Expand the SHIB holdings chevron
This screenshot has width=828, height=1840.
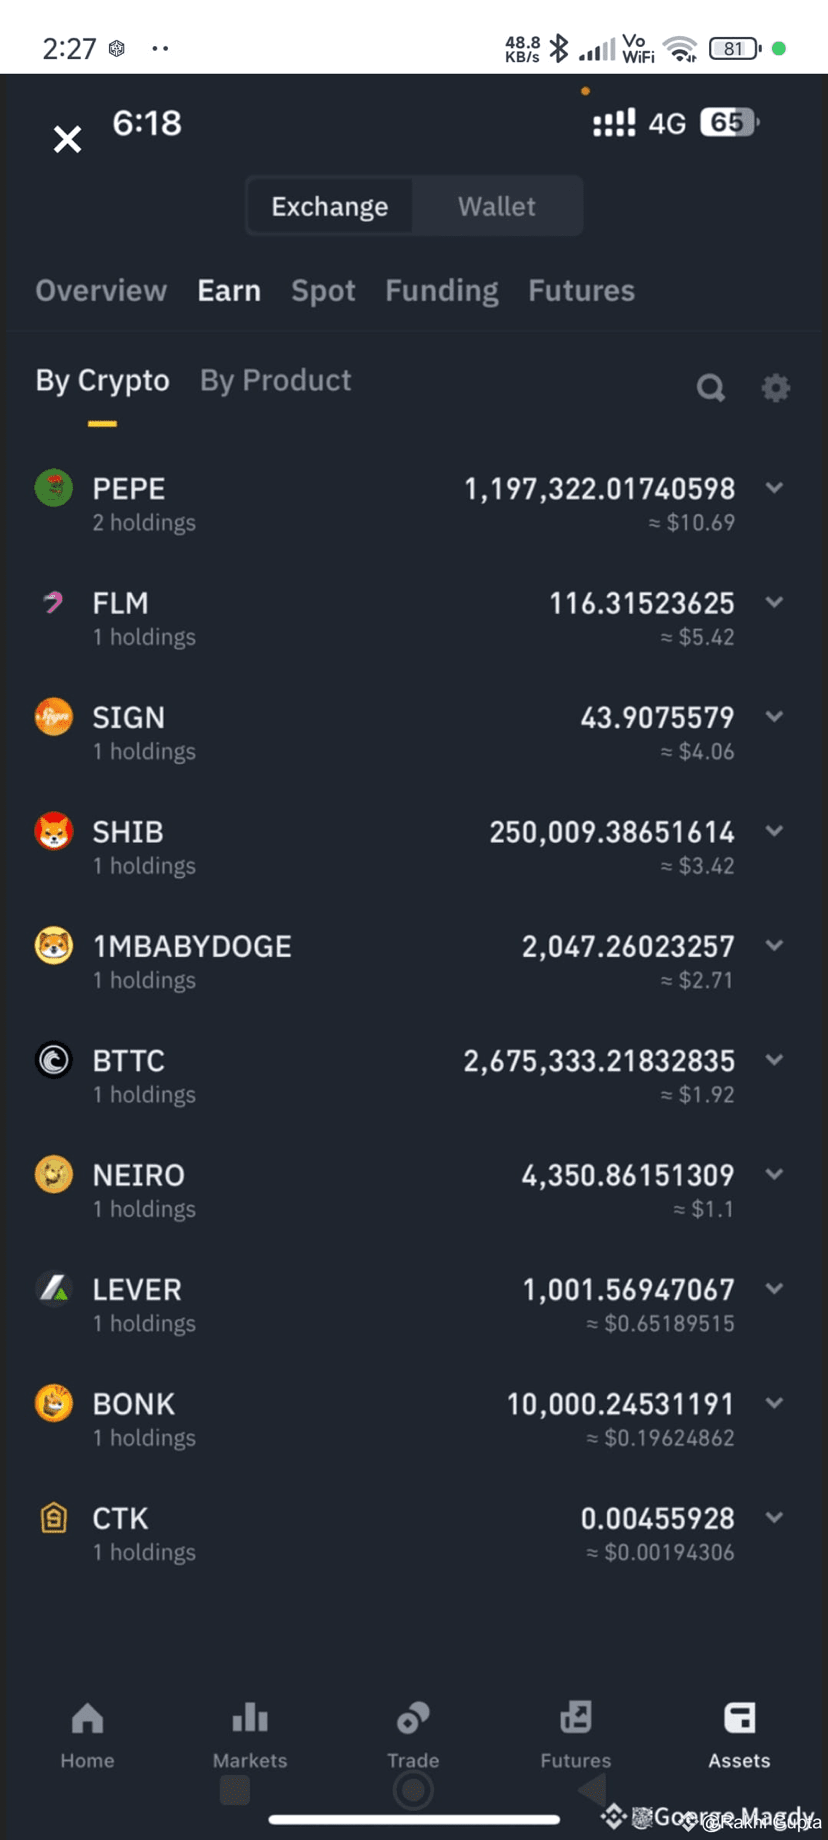(x=774, y=831)
